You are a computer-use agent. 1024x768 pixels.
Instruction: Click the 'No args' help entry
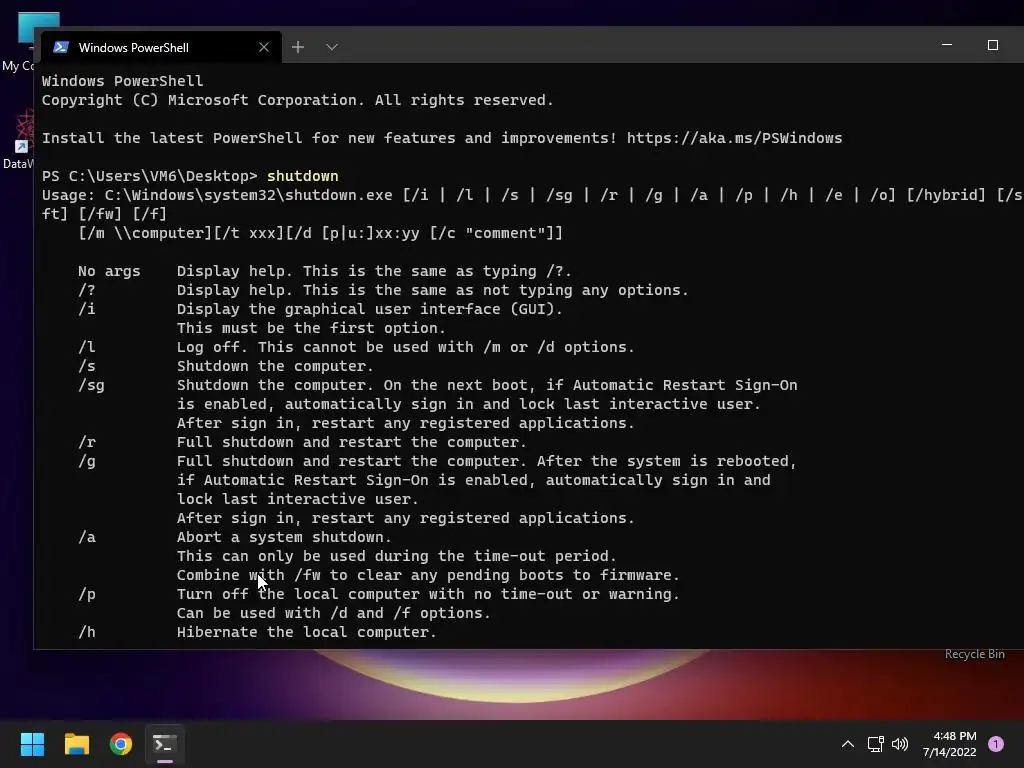[109, 271]
